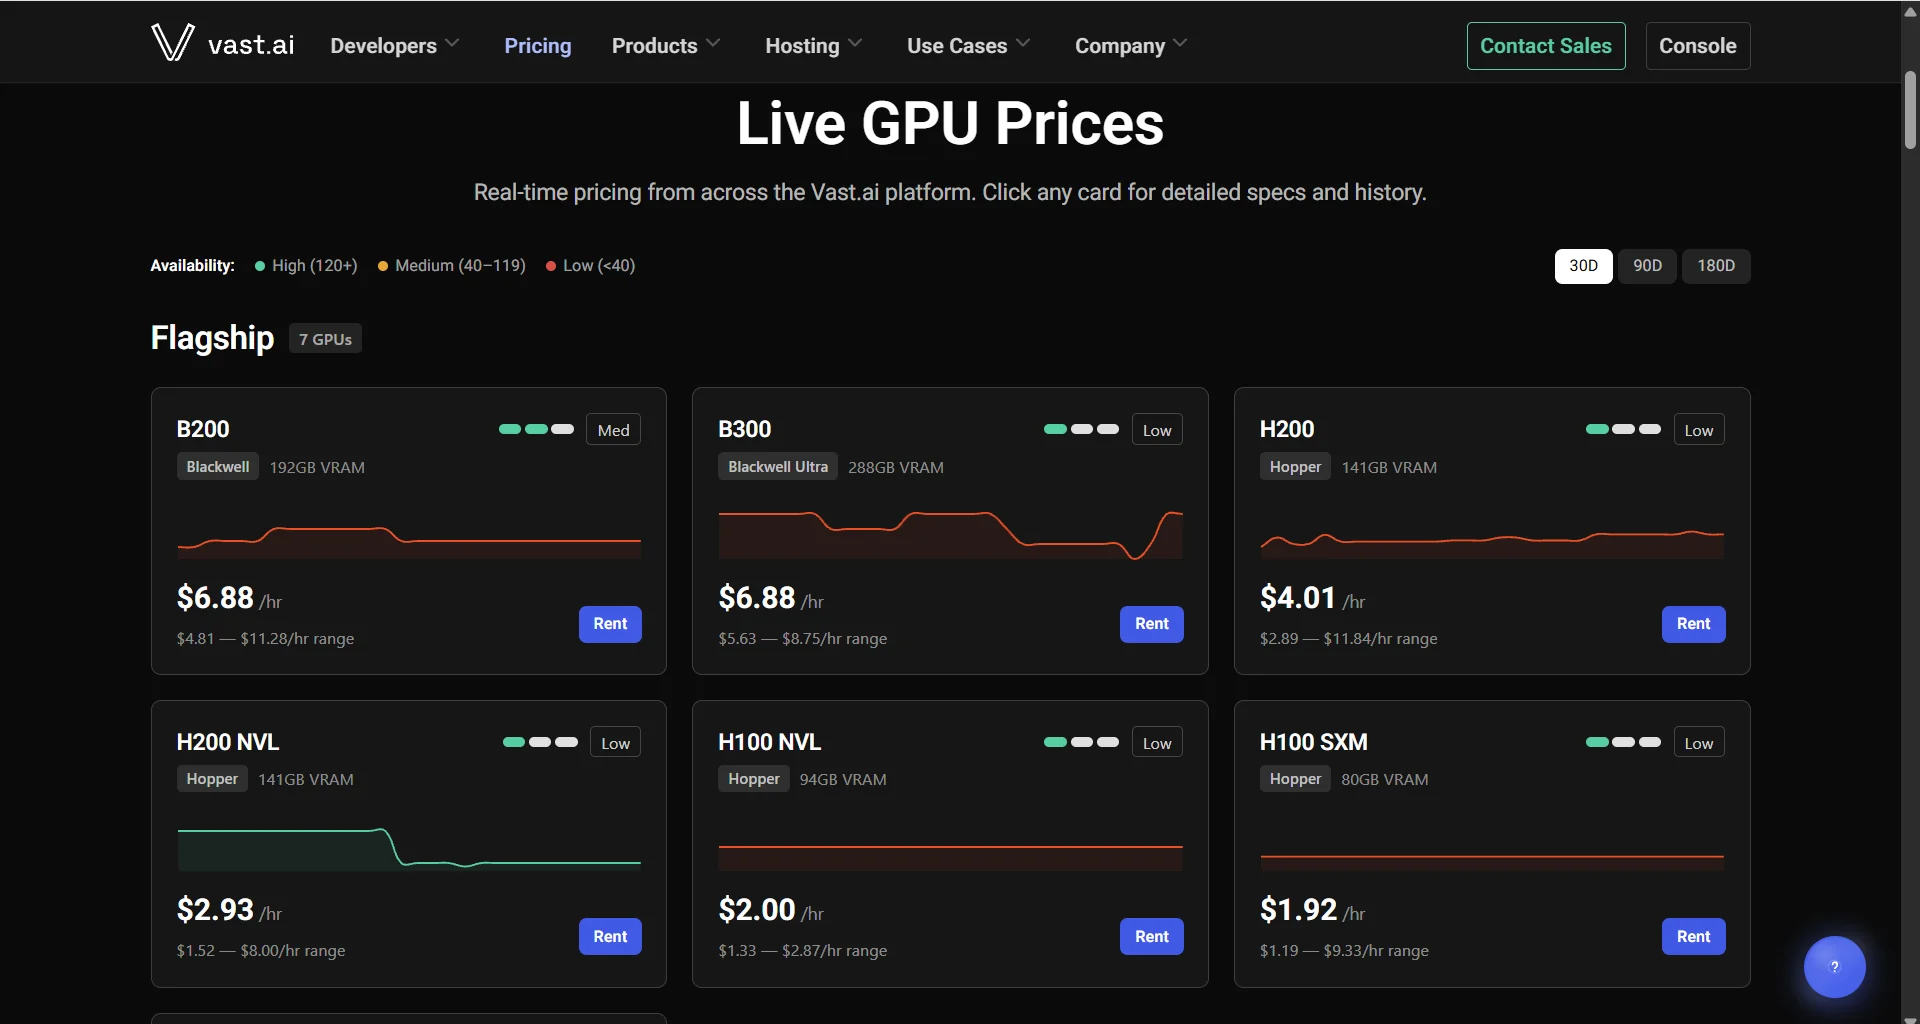Click the red Low availability dot
Image resolution: width=1920 pixels, height=1024 pixels.
(550, 266)
